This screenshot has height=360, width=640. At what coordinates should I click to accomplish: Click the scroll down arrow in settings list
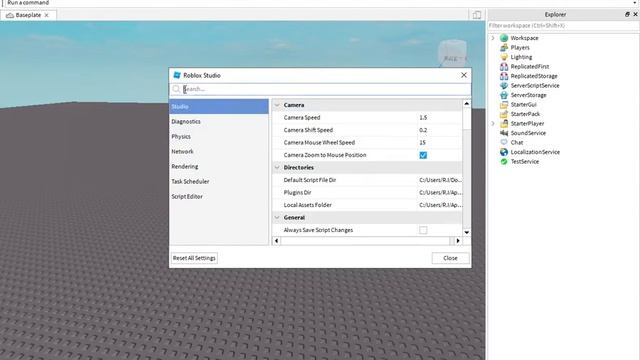click(x=467, y=232)
